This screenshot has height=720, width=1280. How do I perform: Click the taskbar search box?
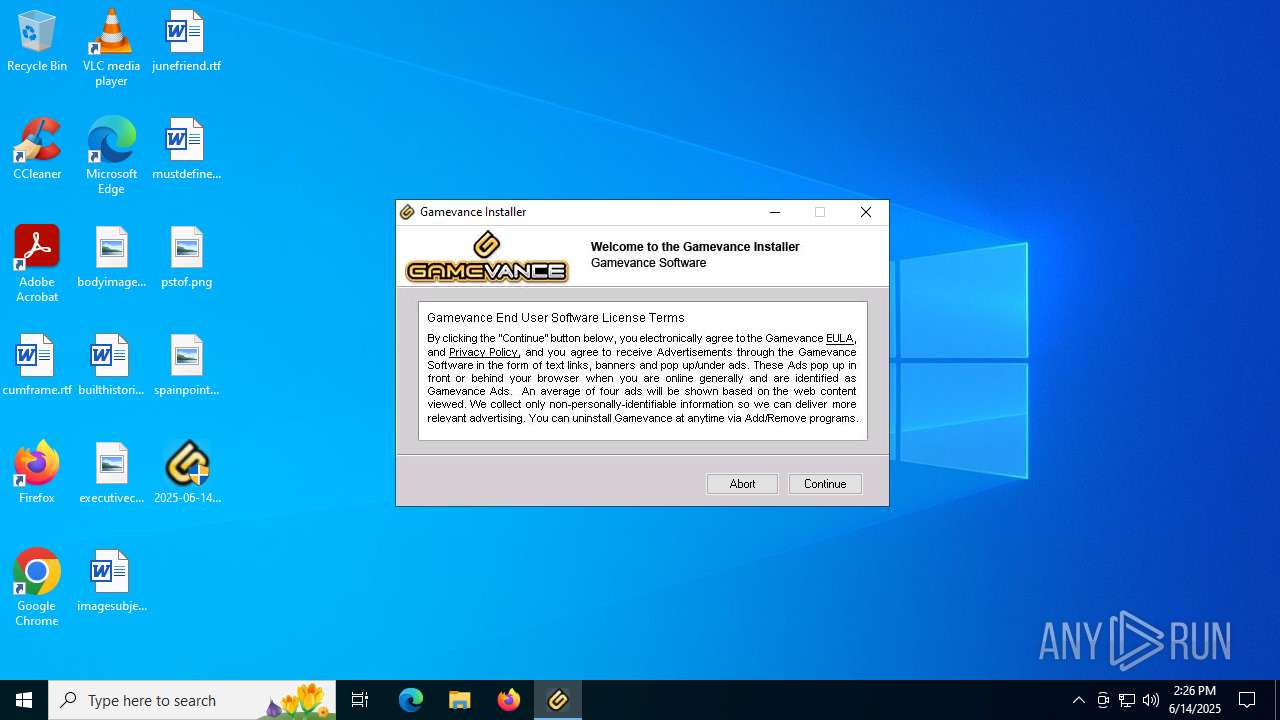[192, 700]
